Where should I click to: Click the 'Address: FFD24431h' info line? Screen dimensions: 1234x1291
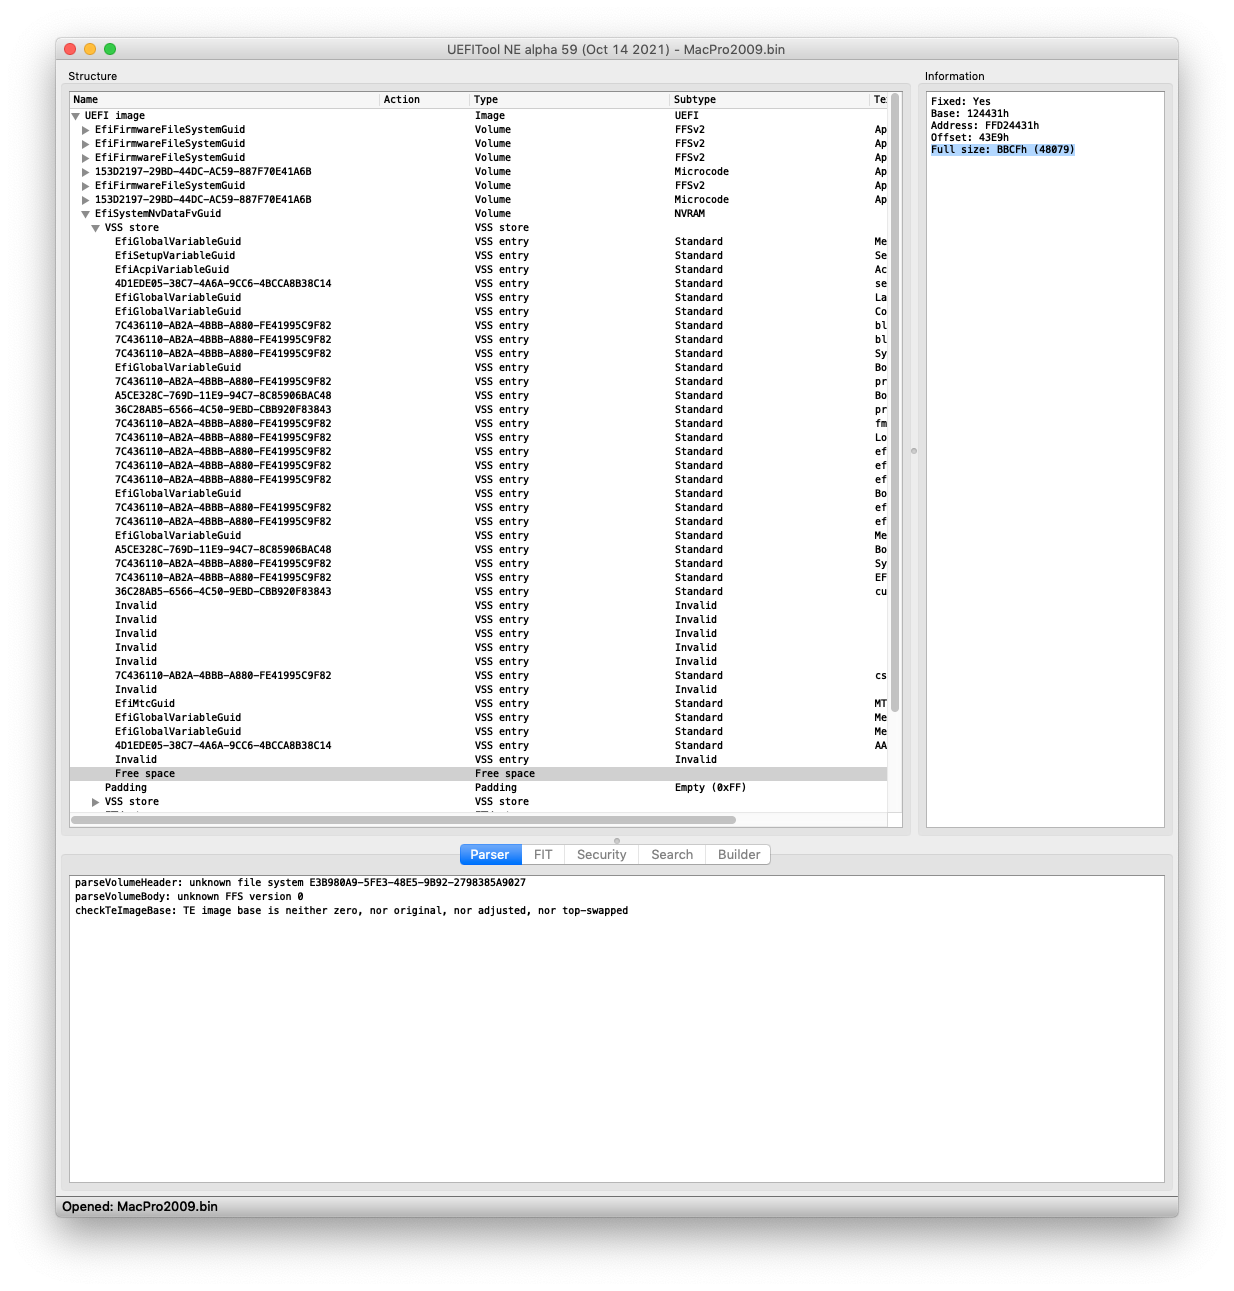(x=985, y=126)
